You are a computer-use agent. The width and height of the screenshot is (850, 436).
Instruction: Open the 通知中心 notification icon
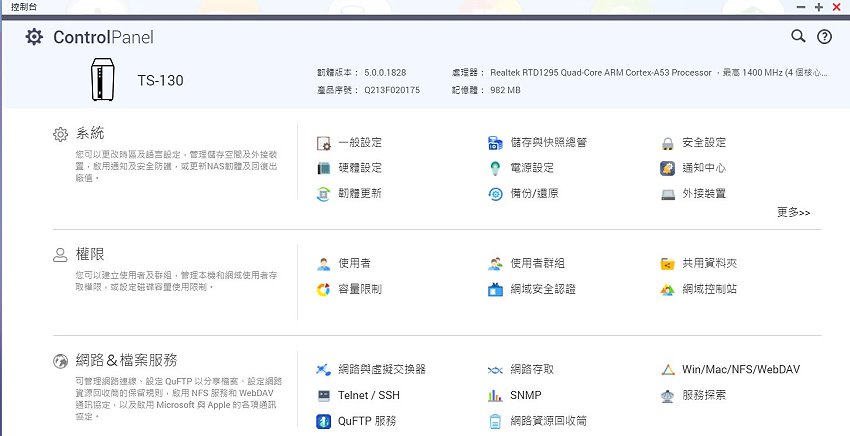[x=667, y=168]
